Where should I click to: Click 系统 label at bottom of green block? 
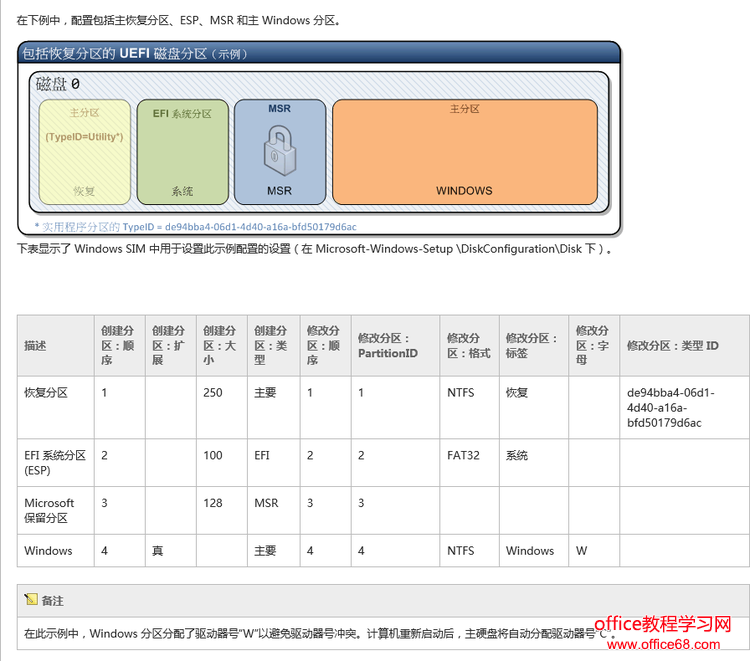182,191
